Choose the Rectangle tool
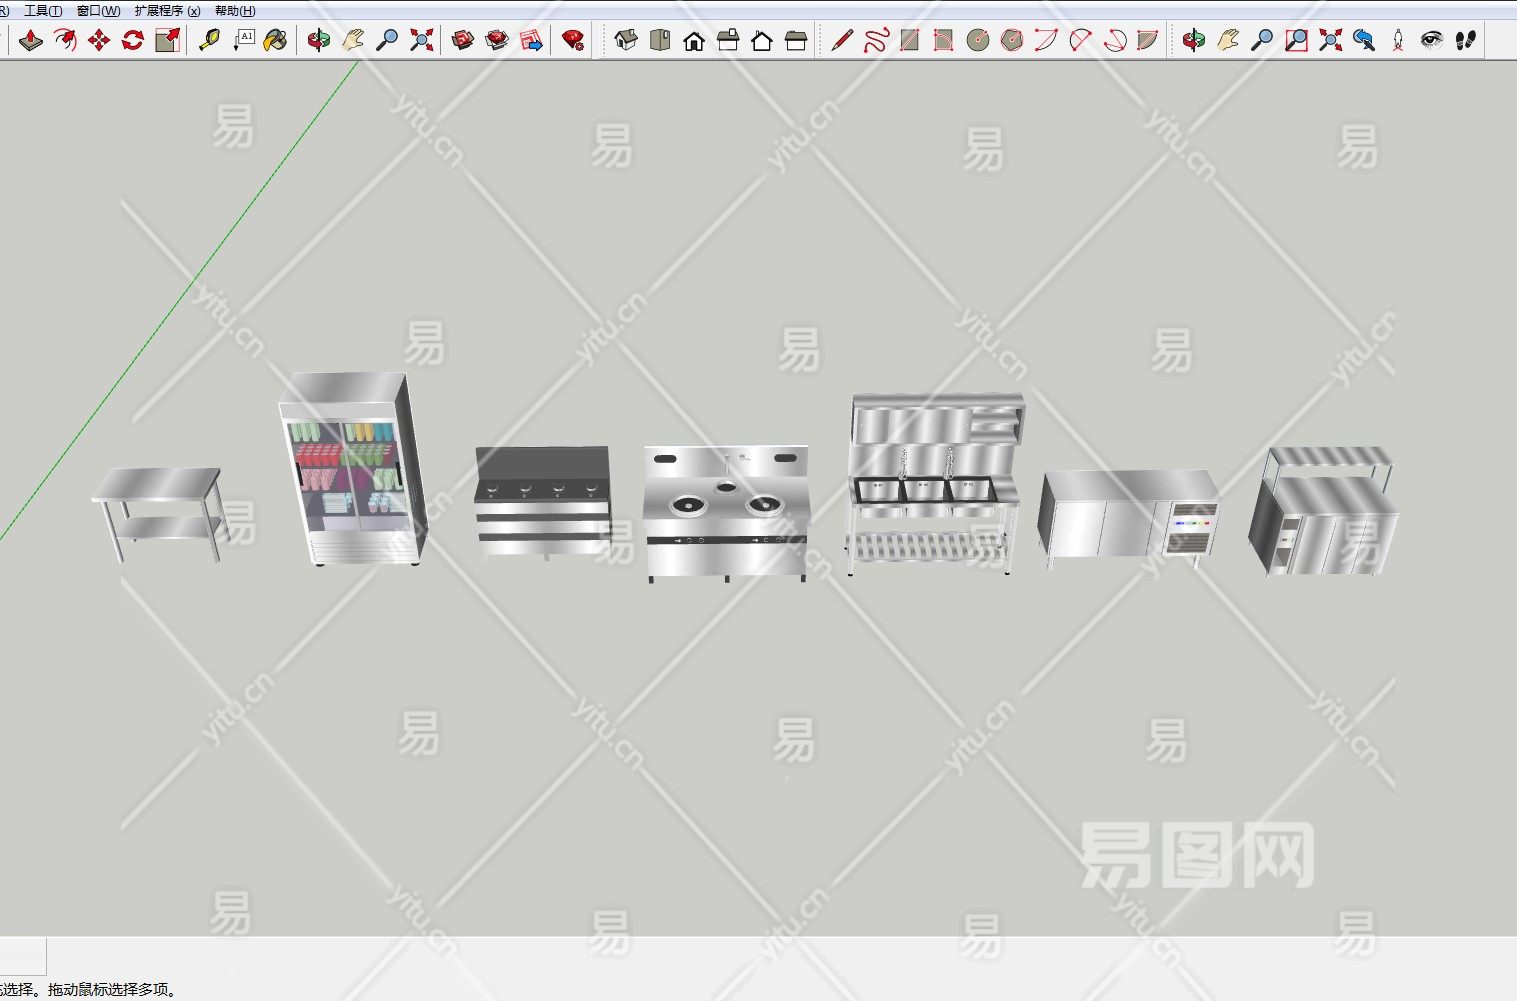 pyautogui.click(x=909, y=40)
